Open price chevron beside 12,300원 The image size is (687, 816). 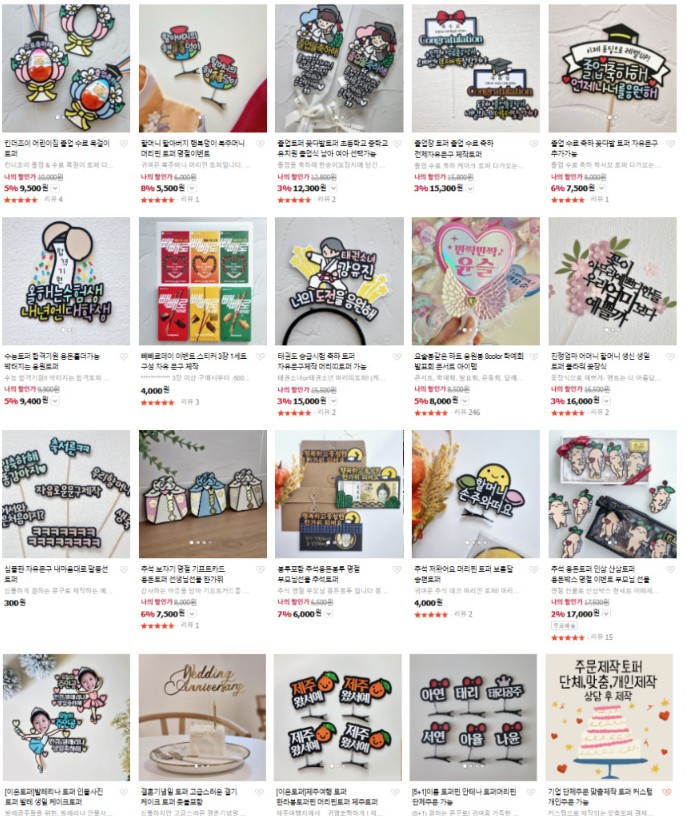pos(333,188)
